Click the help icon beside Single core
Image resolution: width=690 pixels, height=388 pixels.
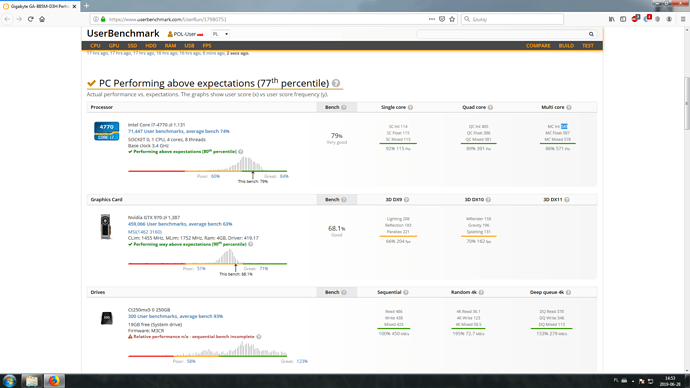[x=410, y=107]
